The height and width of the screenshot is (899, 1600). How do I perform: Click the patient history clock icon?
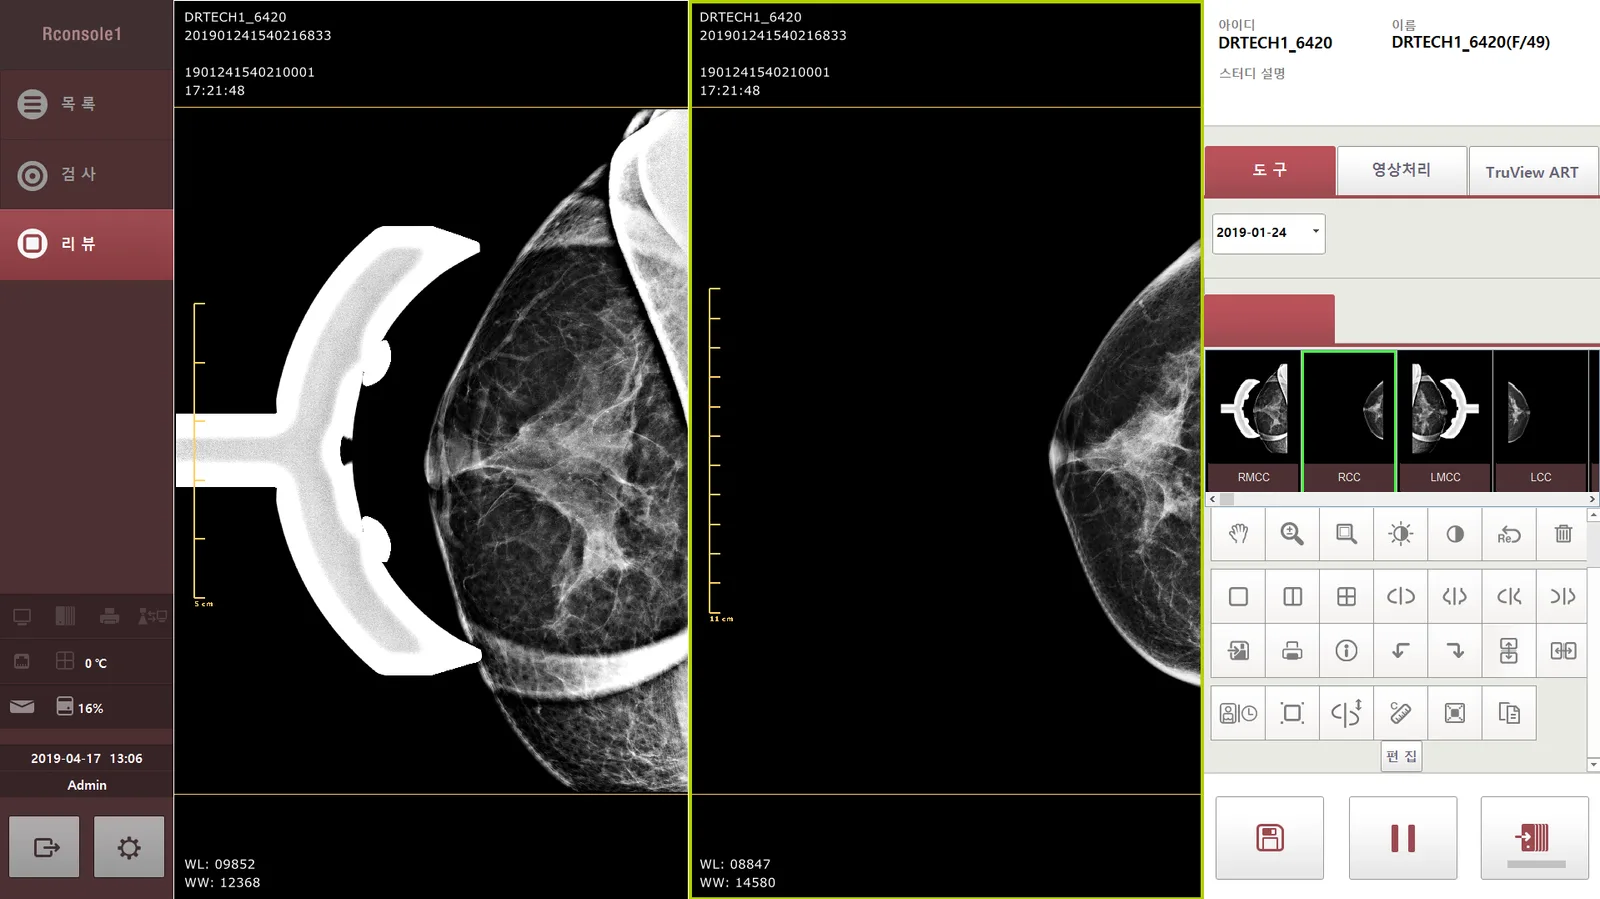point(1238,713)
